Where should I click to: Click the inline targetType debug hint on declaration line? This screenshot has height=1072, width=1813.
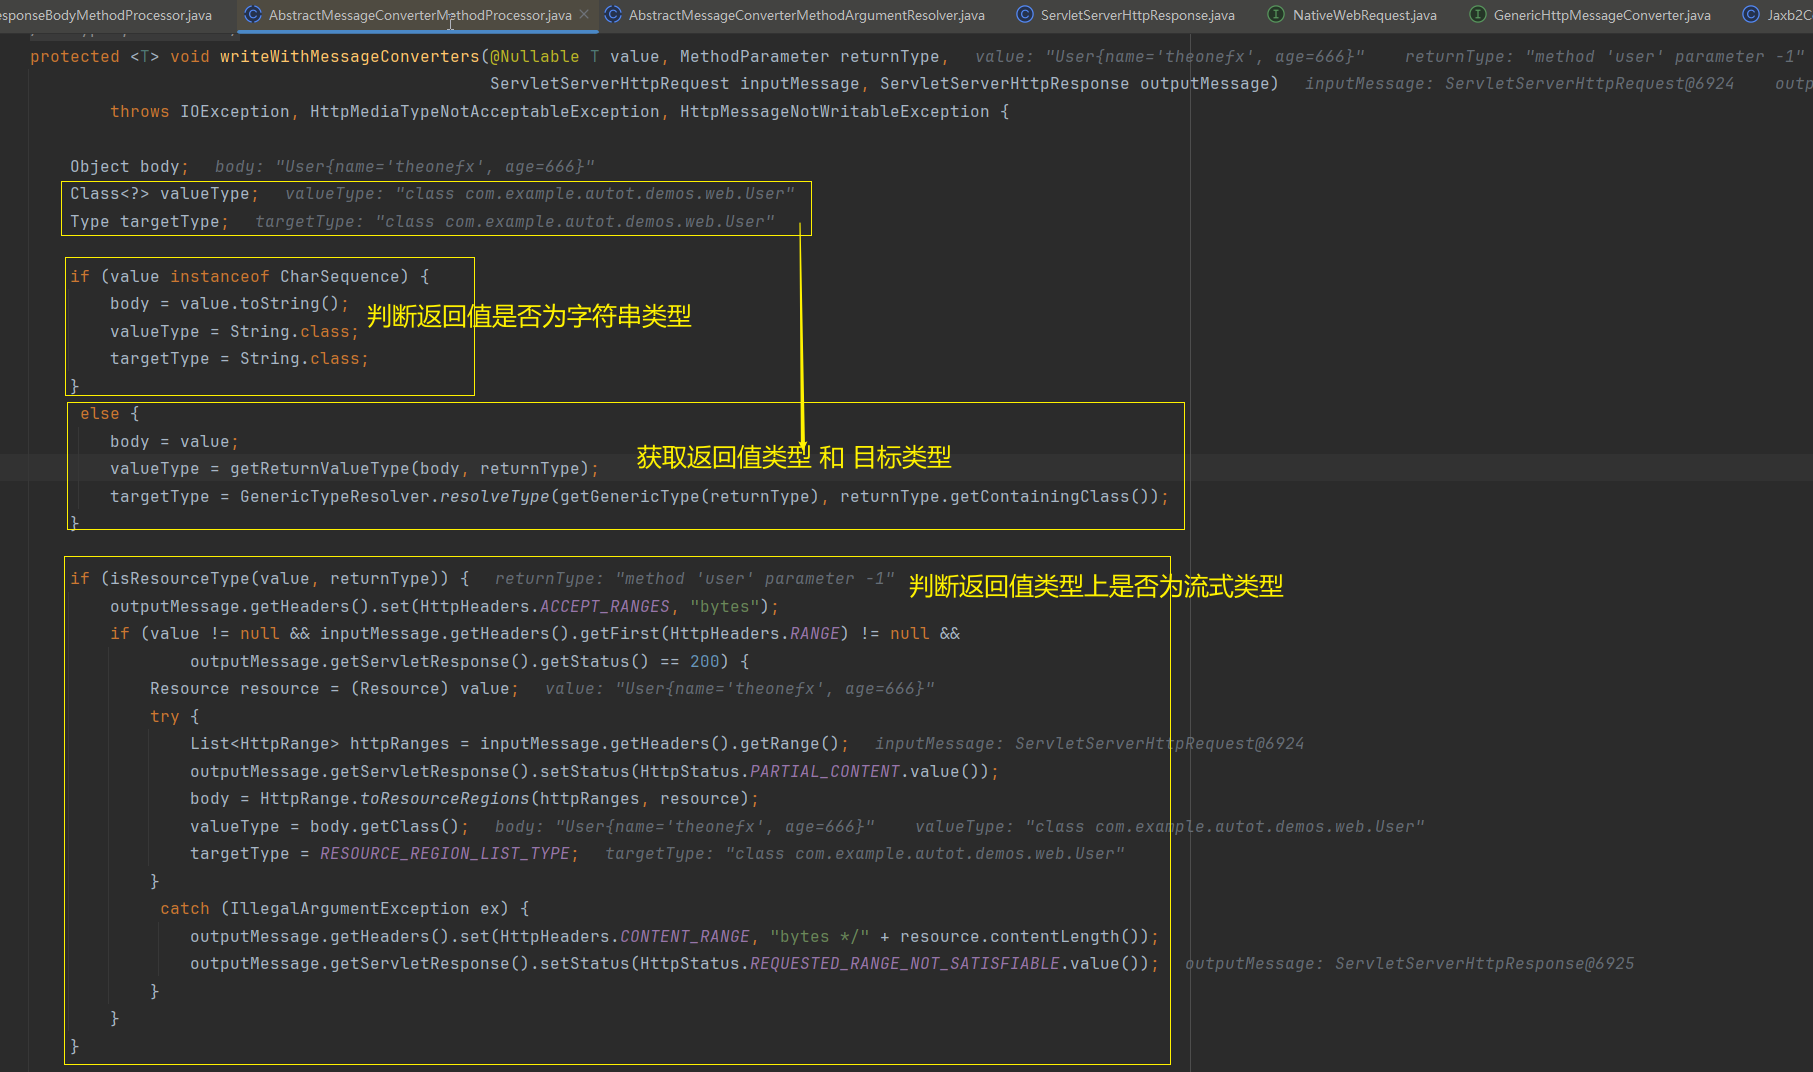pos(515,222)
